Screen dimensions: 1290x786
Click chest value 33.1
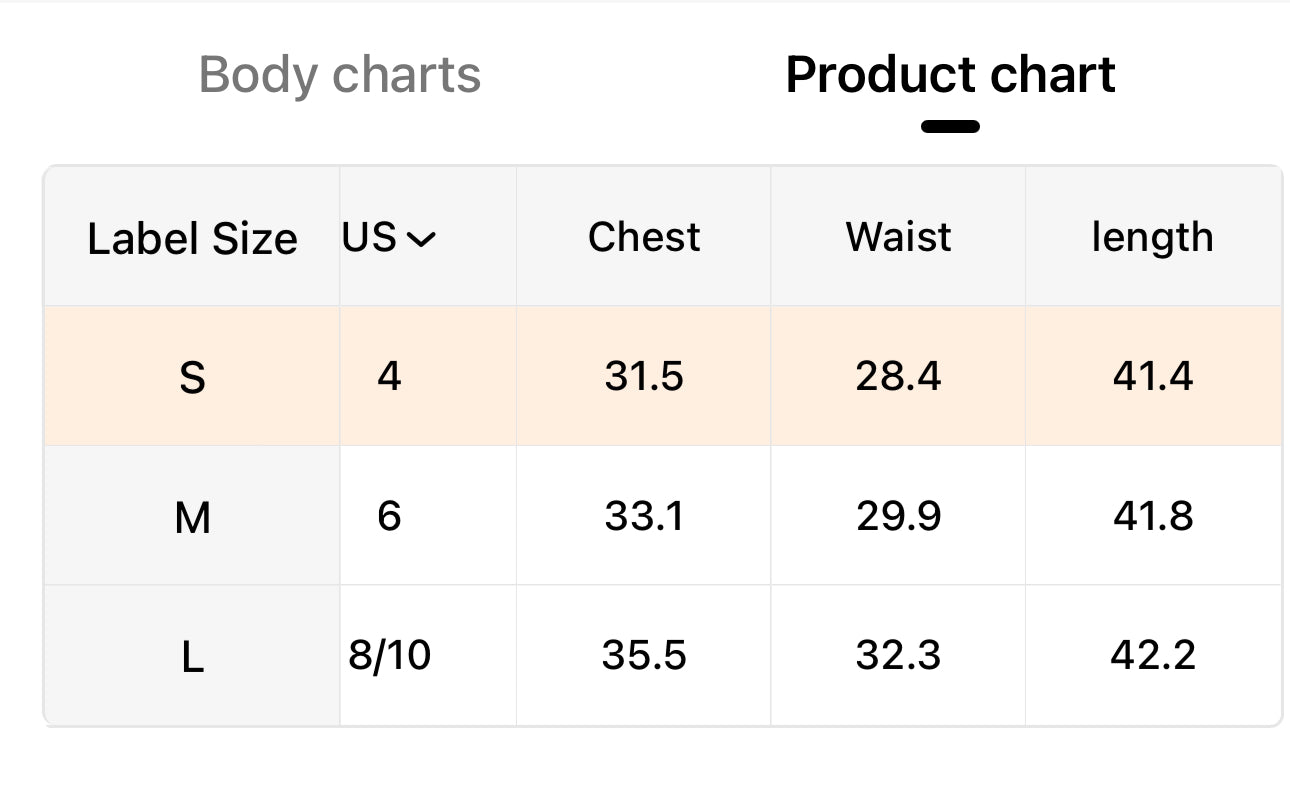tap(644, 516)
